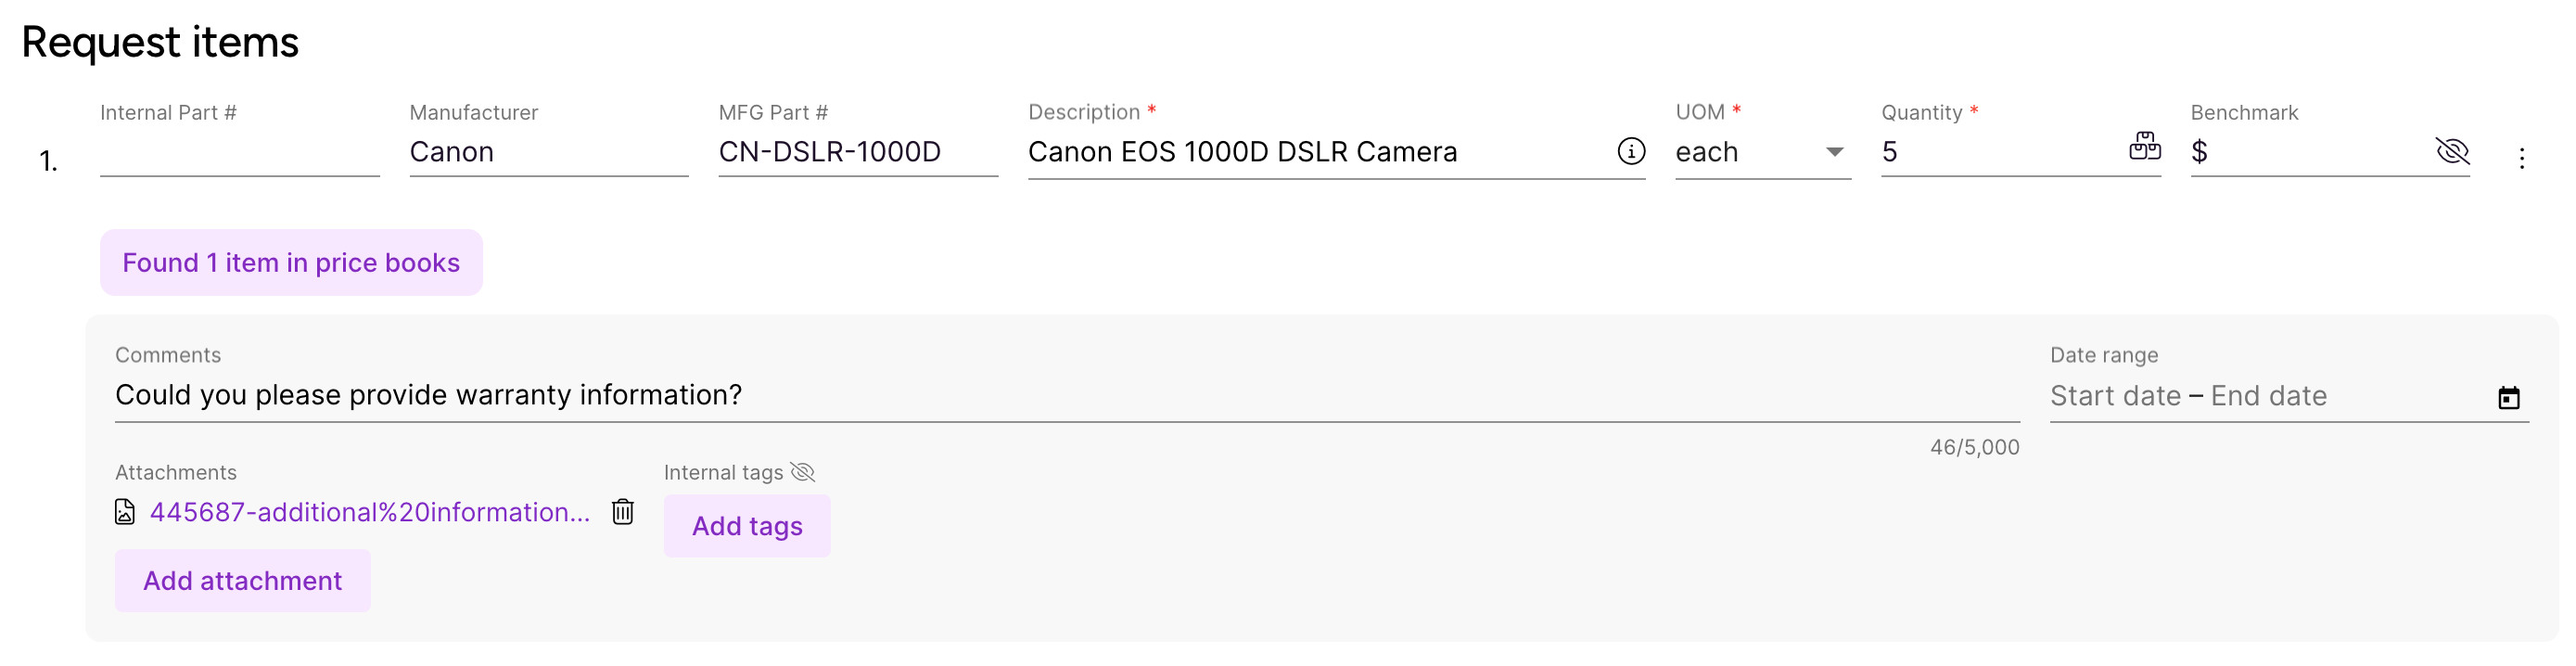Expand the UOM dropdown arrow
Image resolution: width=2576 pixels, height=666 pixels.
[x=1834, y=152]
